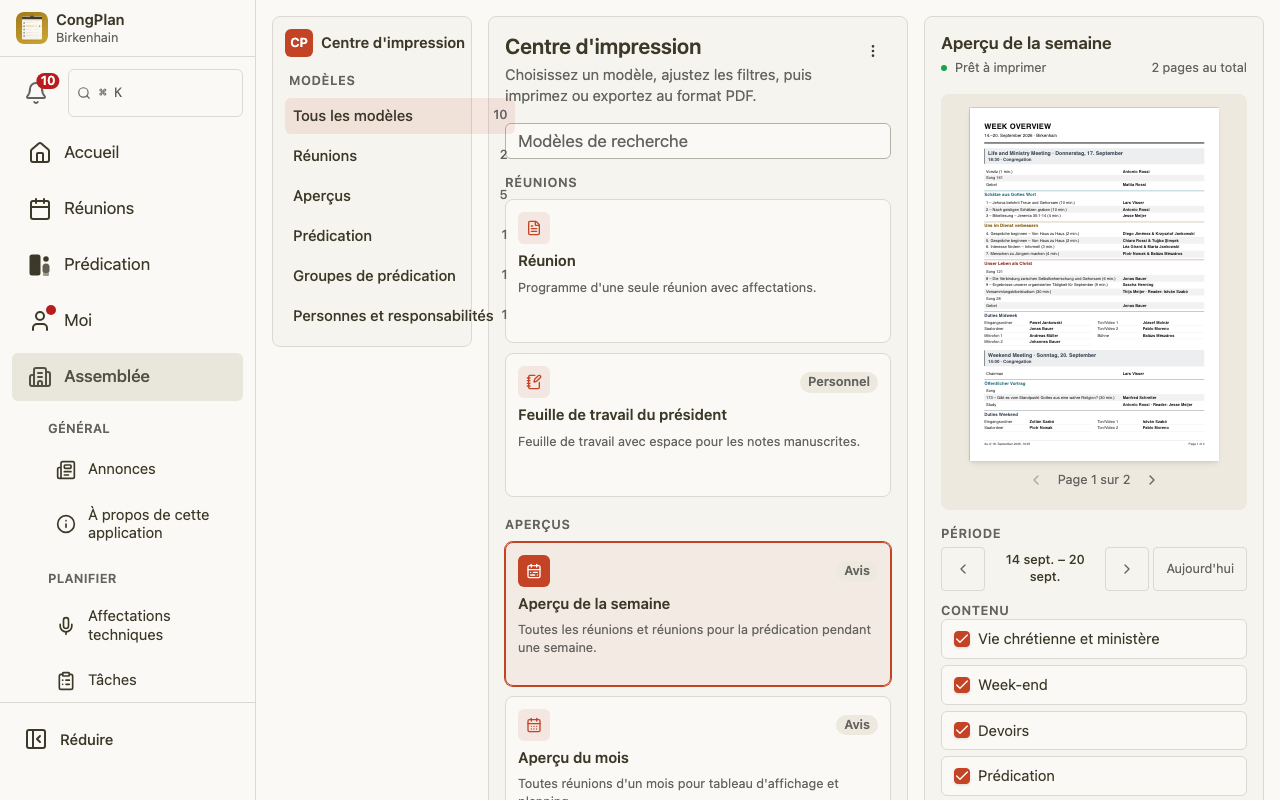Go to next preview page
The image size is (1280, 800).
click(1152, 480)
